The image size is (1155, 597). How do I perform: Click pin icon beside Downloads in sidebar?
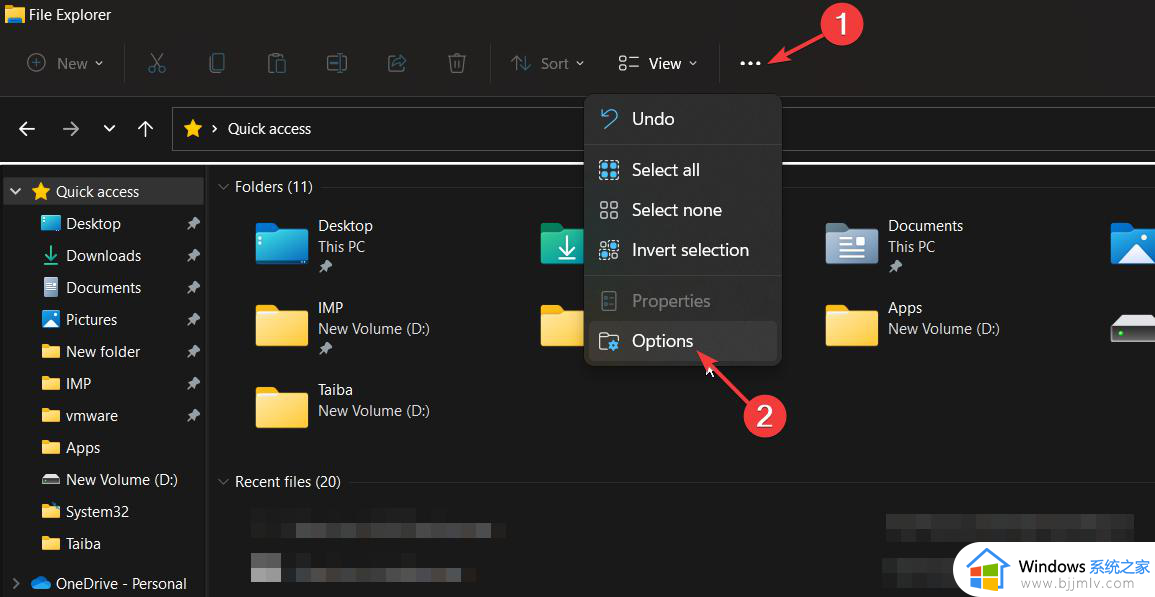click(193, 255)
